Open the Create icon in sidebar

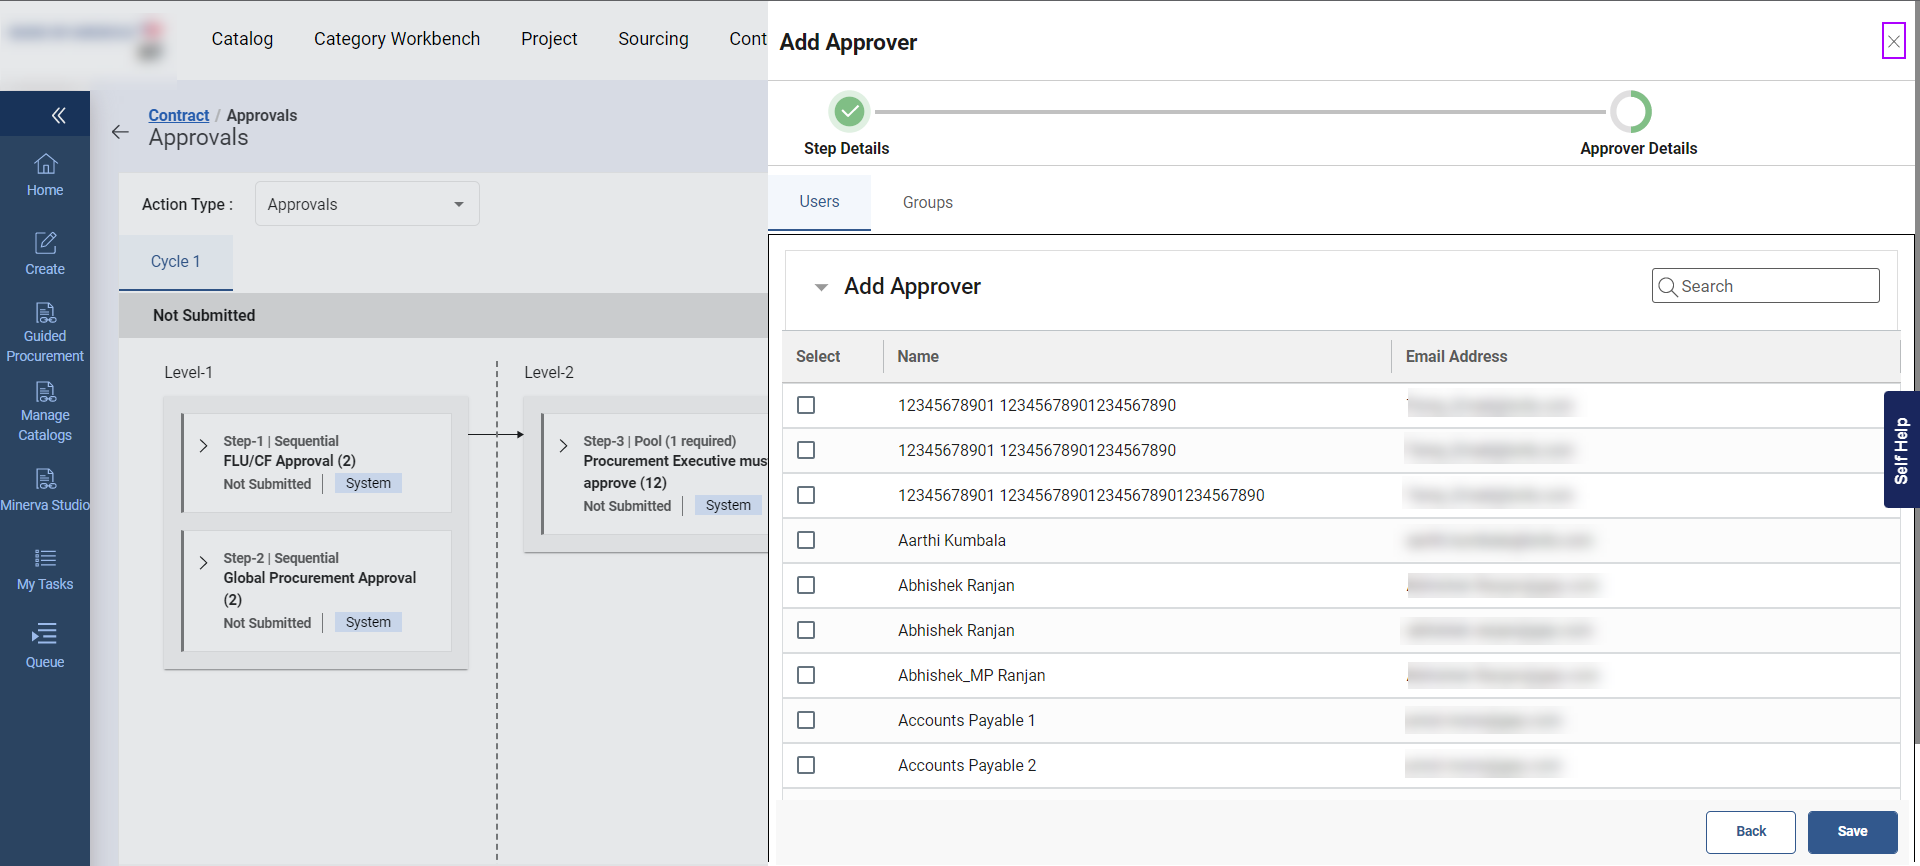(x=45, y=243)
